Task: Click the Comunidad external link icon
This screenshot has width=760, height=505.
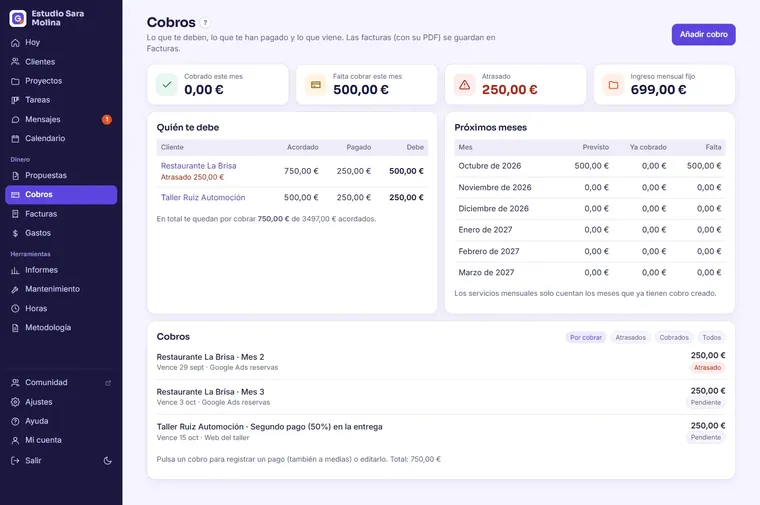Action: pyautogui.click(x=108, y=383)
